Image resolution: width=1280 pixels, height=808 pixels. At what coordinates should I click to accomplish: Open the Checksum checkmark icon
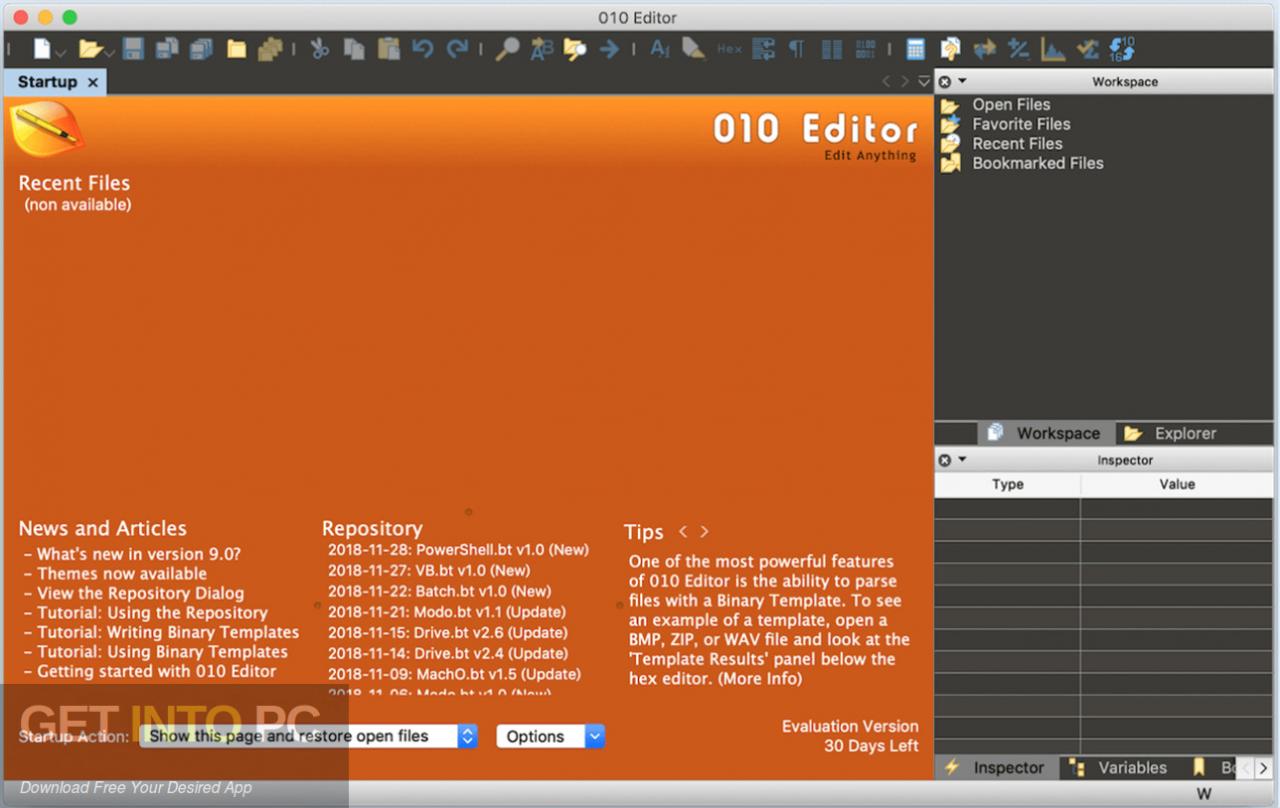[1087, 48]
